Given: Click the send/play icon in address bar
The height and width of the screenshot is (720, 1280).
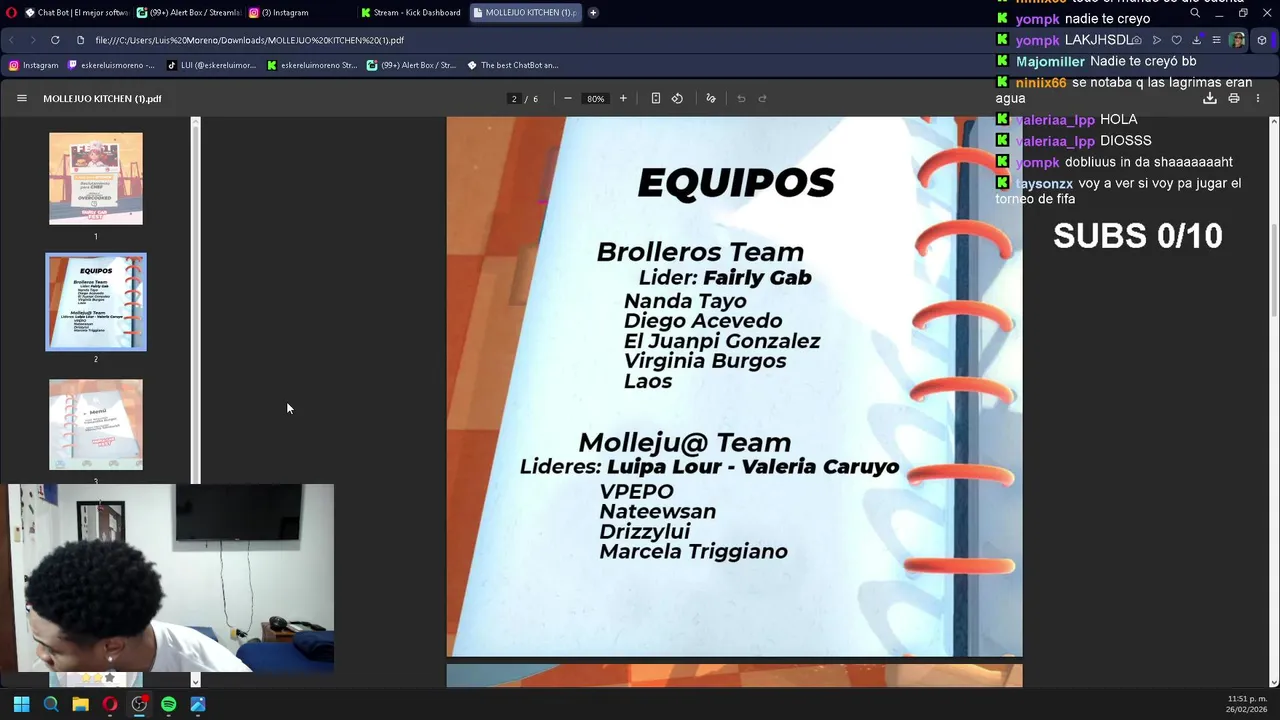Looking at the screenshot, I should coord(1156,40).
